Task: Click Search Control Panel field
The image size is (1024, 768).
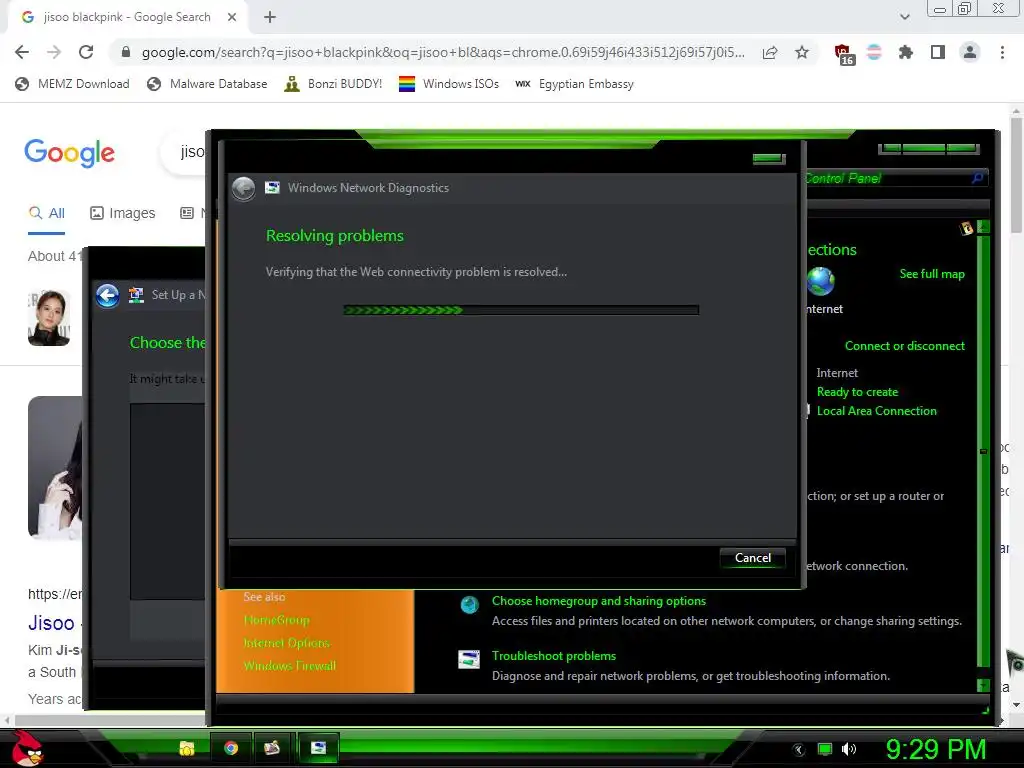Action: pyautogui.click(x=895, y=178)
